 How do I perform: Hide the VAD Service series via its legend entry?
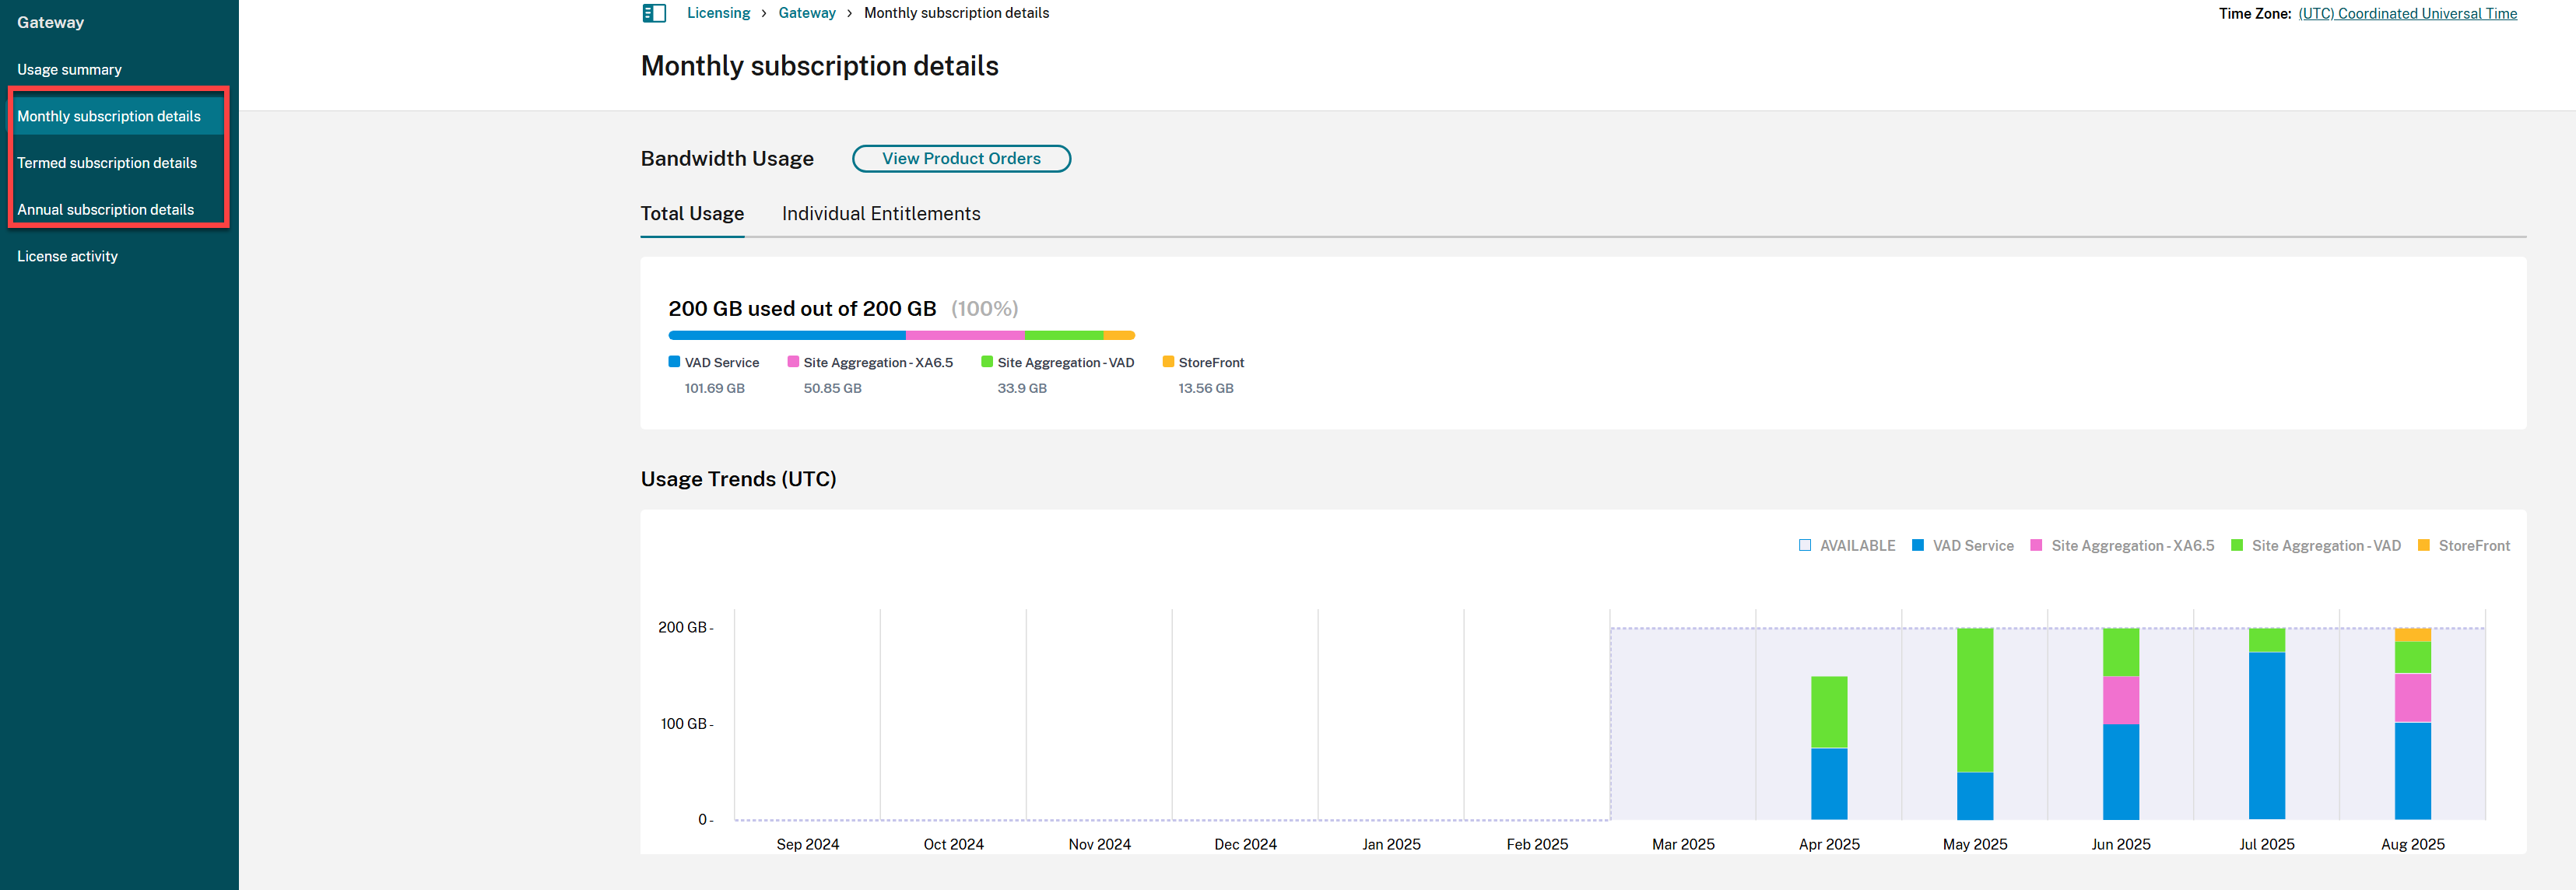click(x=1963, y=545)
